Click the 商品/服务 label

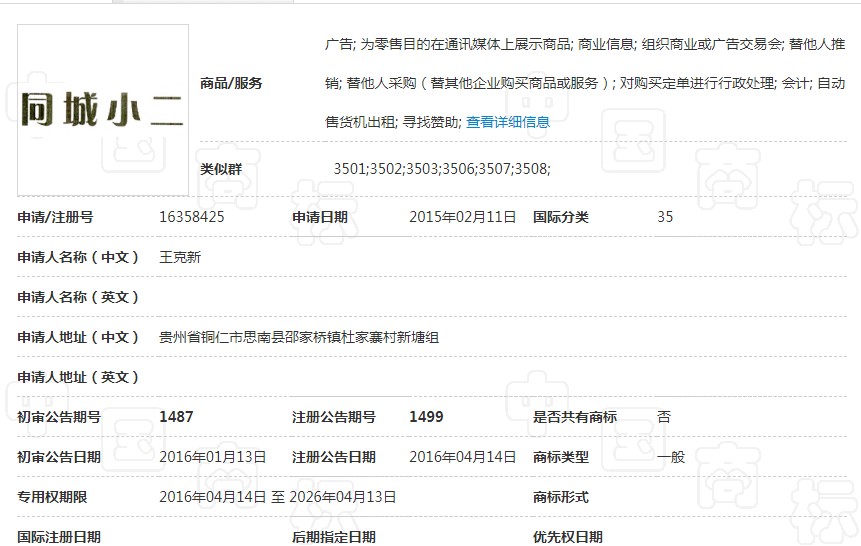pos(231,83)
